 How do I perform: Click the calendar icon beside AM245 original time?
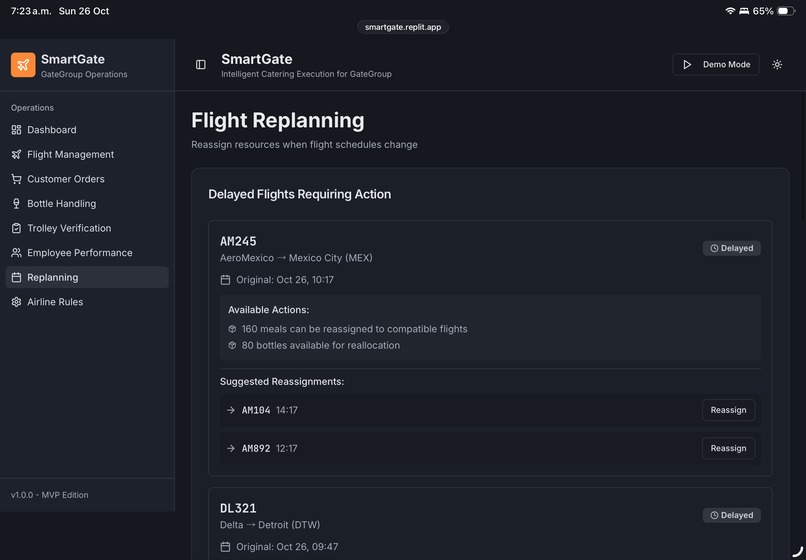(x=225, y=280)
